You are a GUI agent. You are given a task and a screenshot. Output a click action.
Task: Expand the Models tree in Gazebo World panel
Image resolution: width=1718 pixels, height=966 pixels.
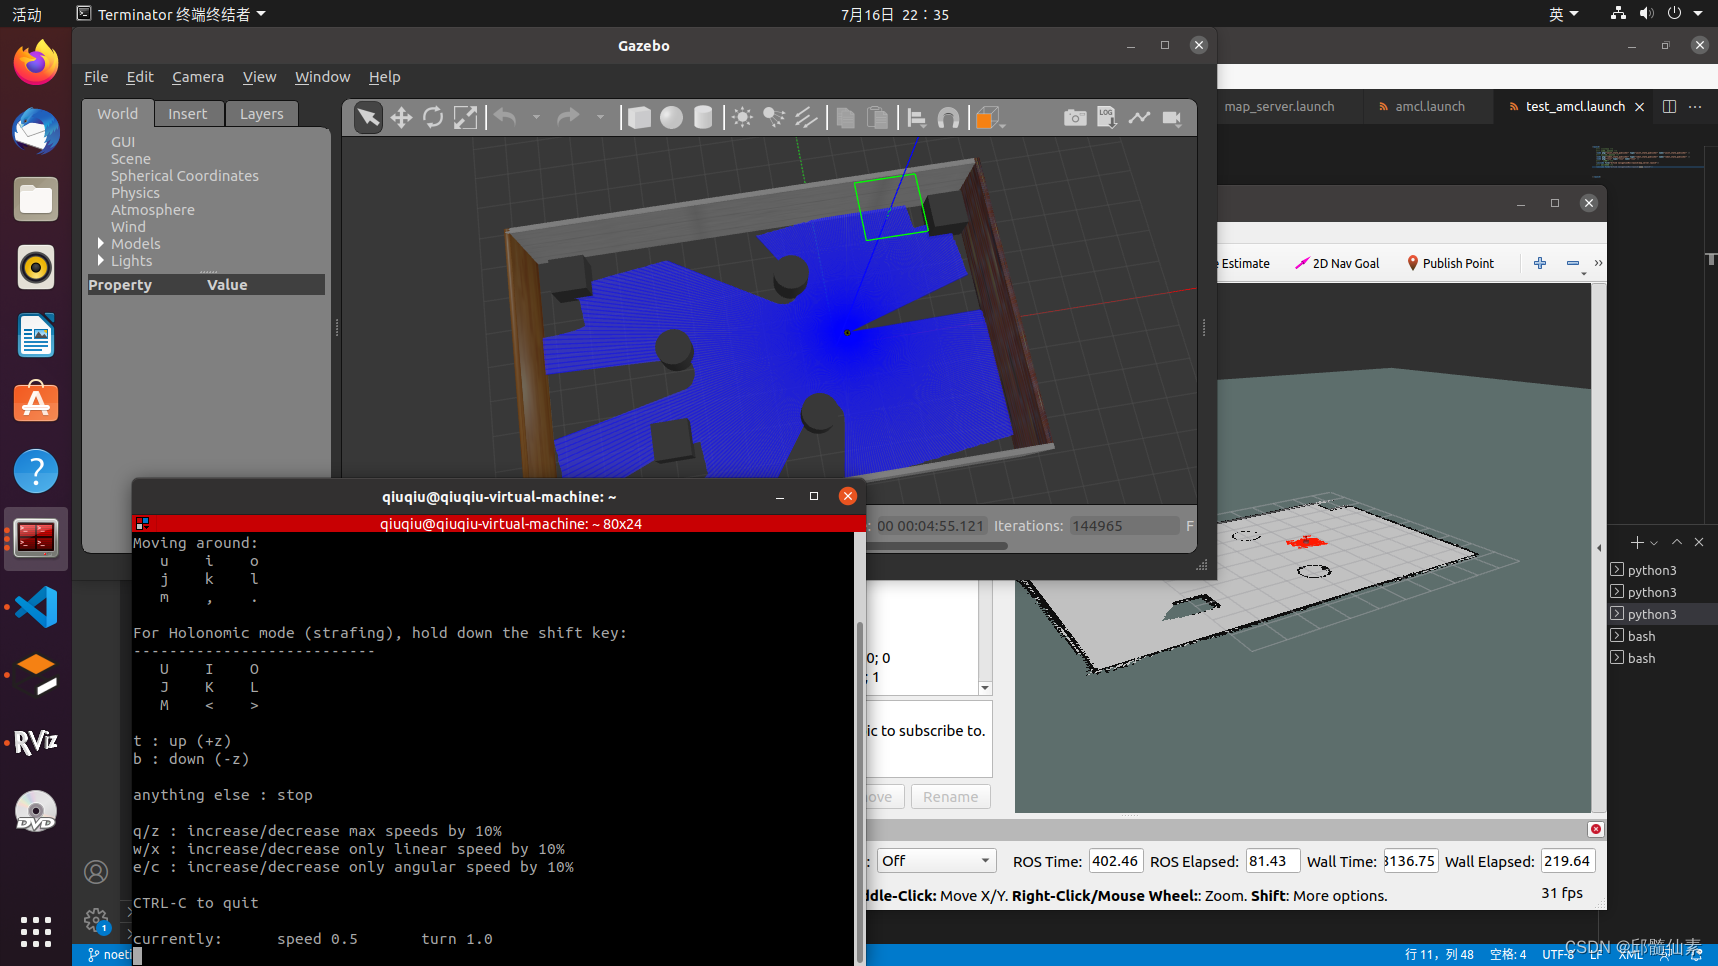coord(101,243)
